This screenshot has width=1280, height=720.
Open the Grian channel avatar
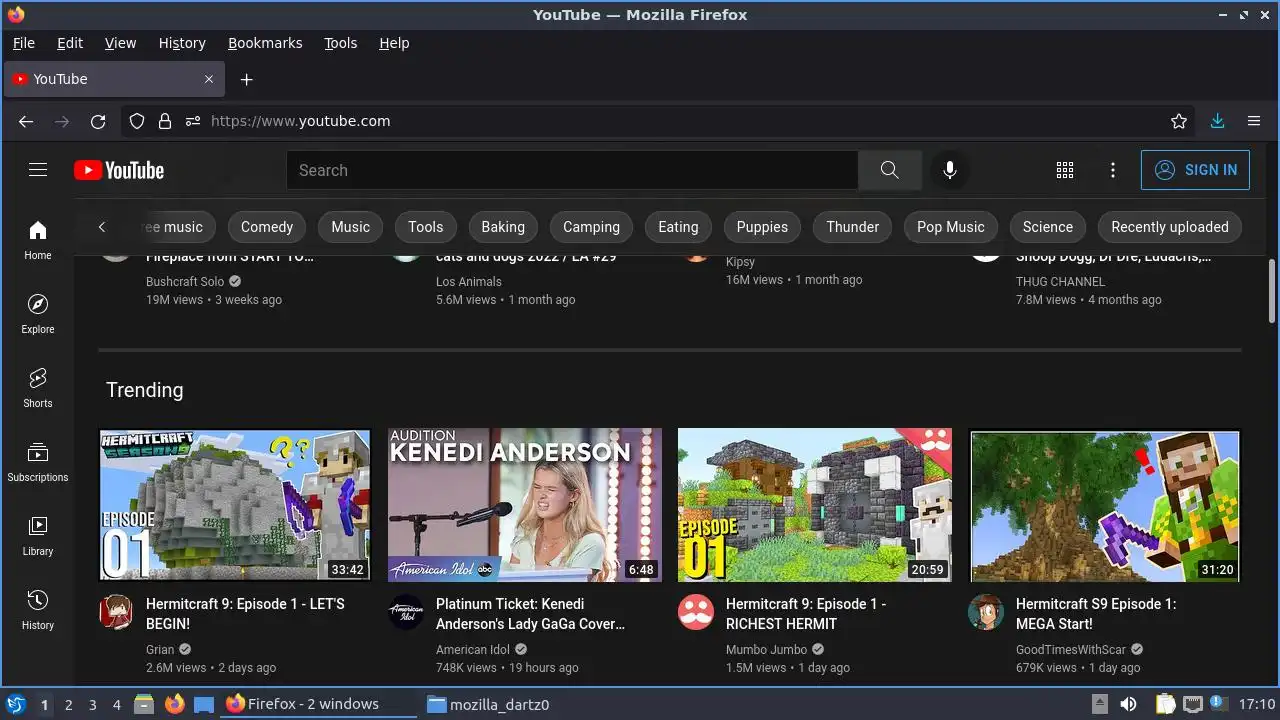click(x=116, y=612)
